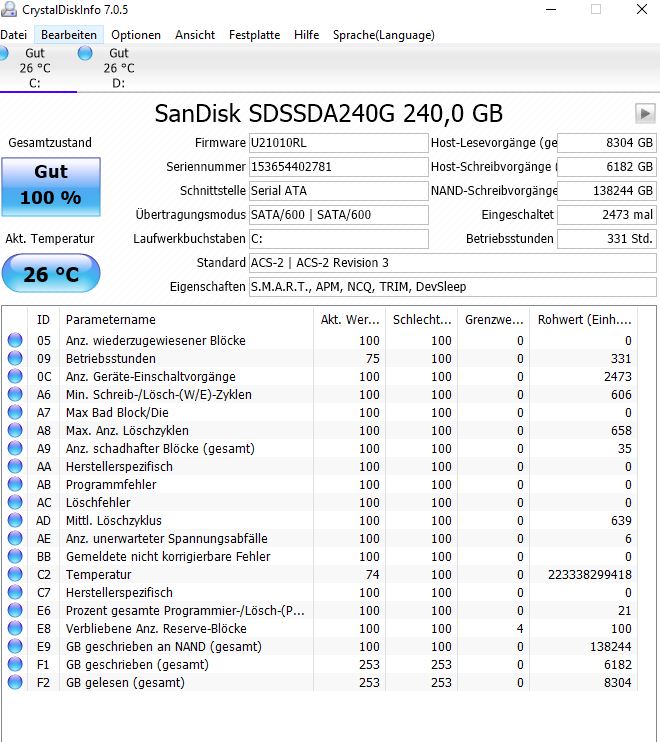Click the ID column header

(x=44, y=320)
